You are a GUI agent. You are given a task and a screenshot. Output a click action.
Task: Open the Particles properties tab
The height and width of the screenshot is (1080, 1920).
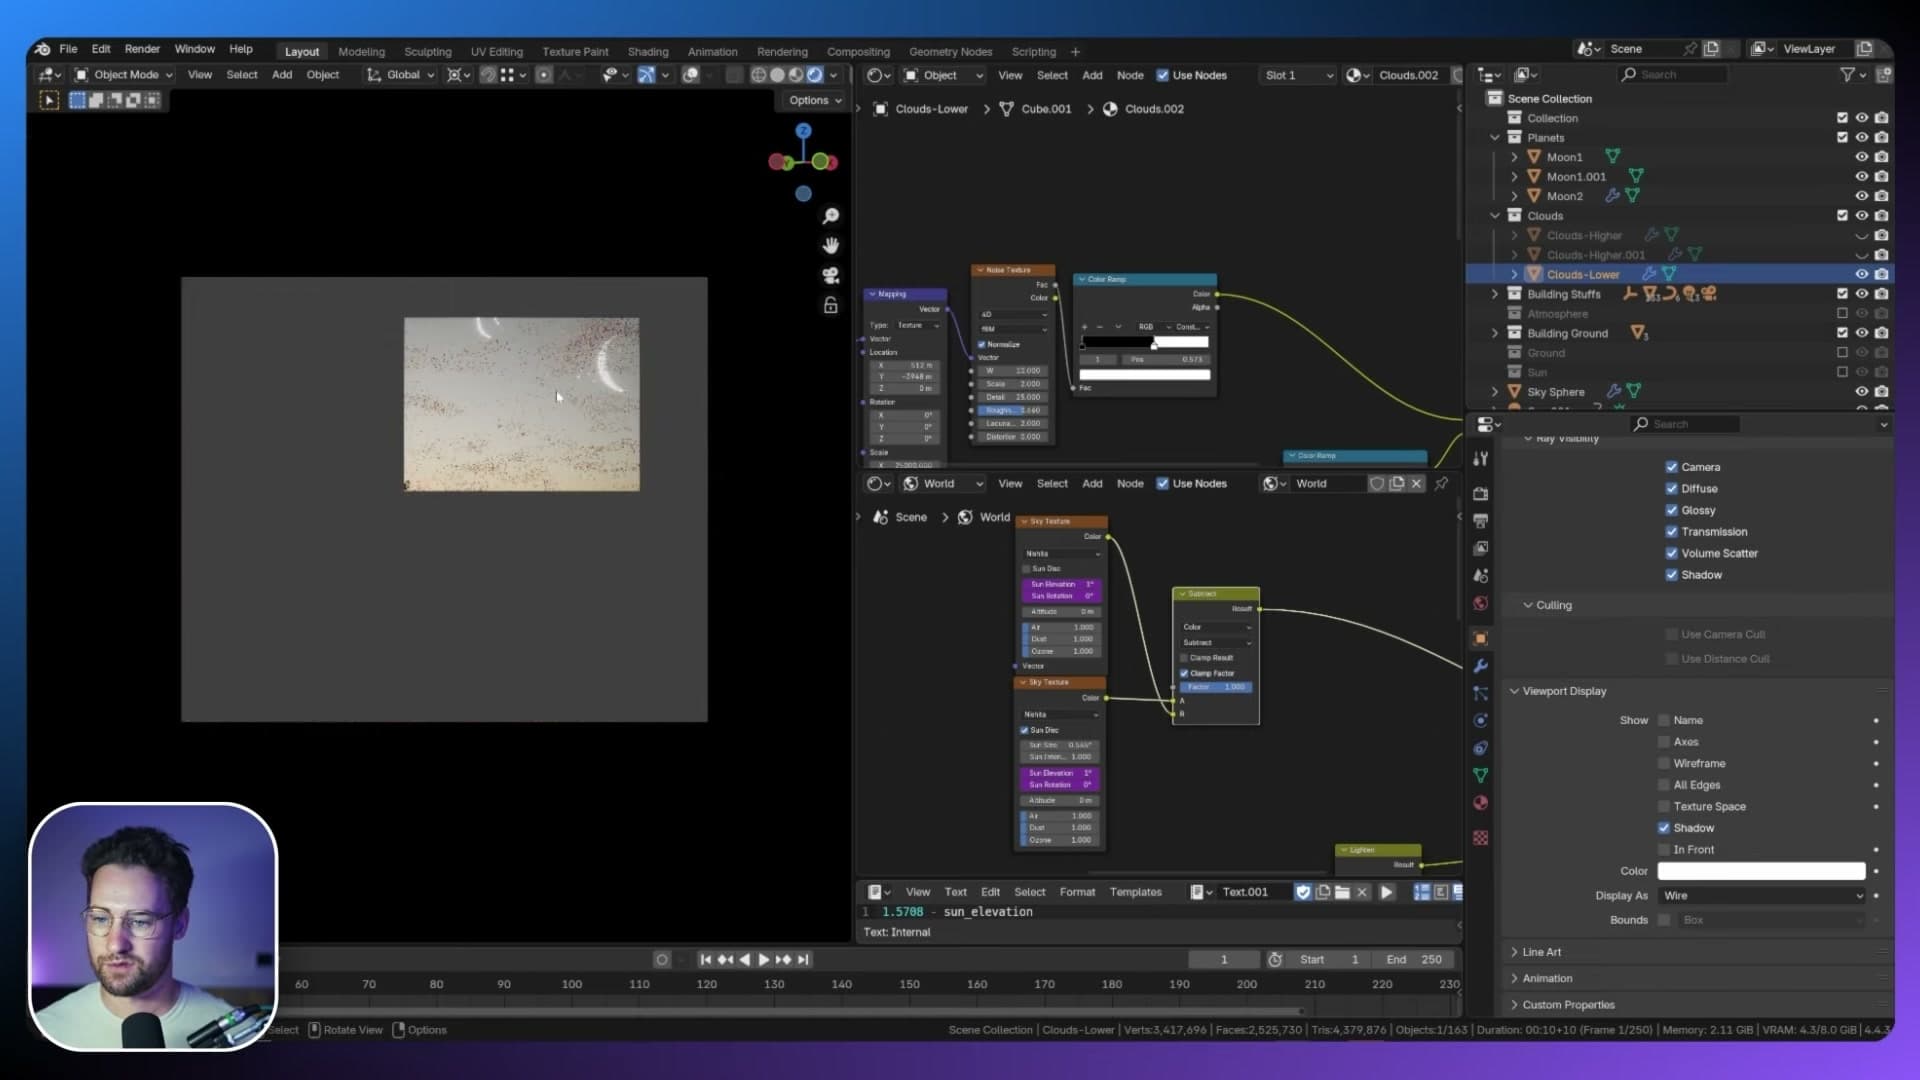[1481, 693]
